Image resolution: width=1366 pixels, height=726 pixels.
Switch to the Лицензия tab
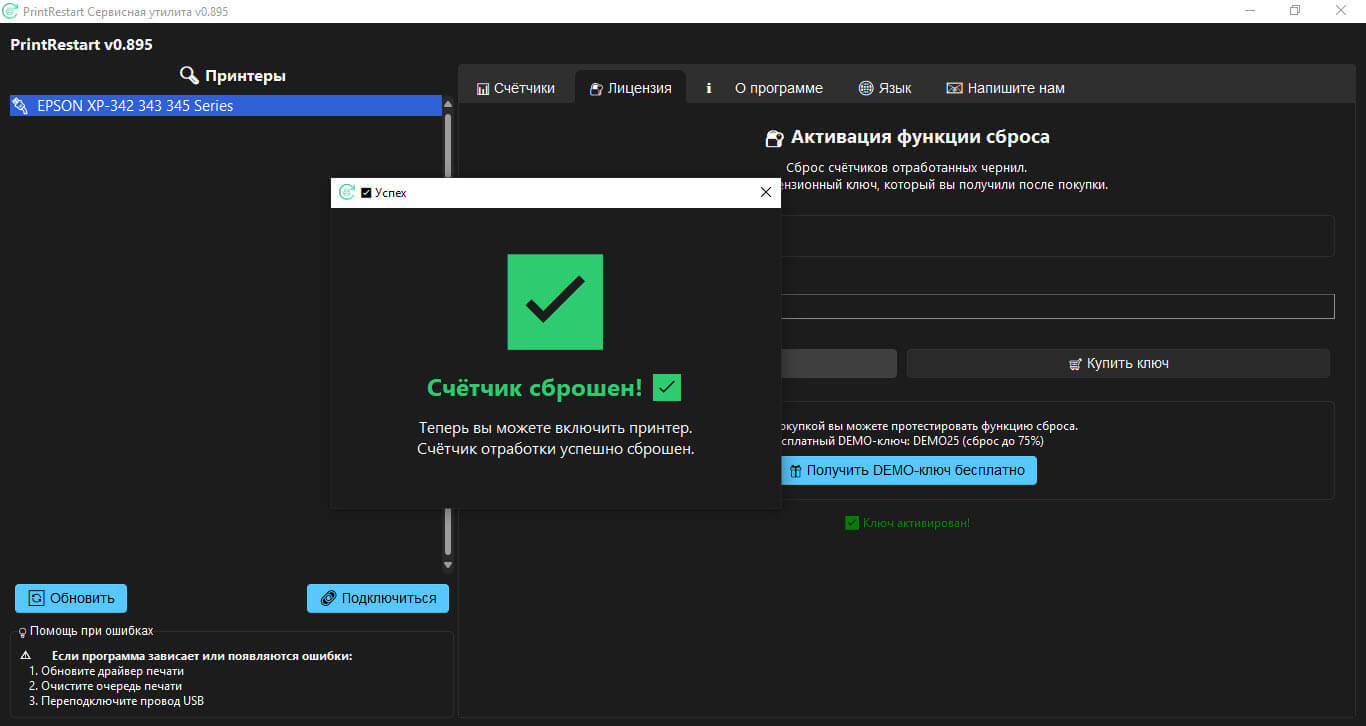(630, 88)
